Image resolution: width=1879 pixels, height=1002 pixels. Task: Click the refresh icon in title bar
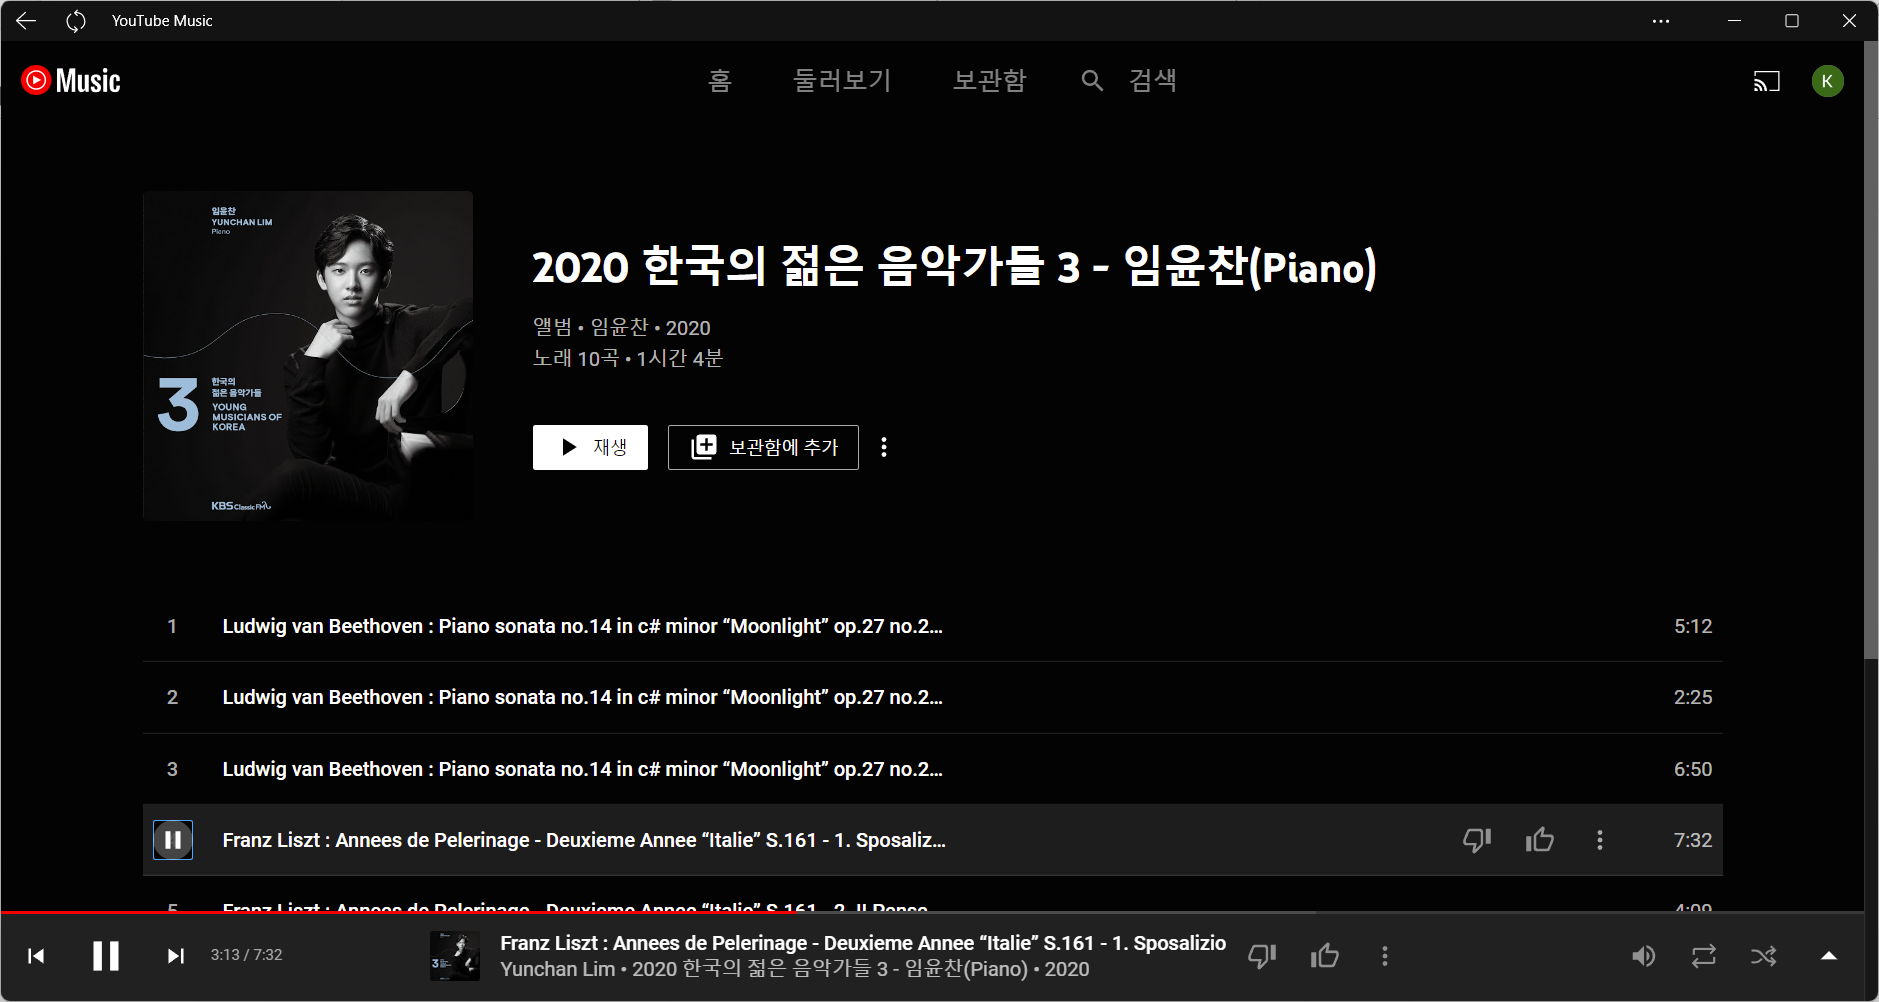pyautogui.click(x=76, y=20)
